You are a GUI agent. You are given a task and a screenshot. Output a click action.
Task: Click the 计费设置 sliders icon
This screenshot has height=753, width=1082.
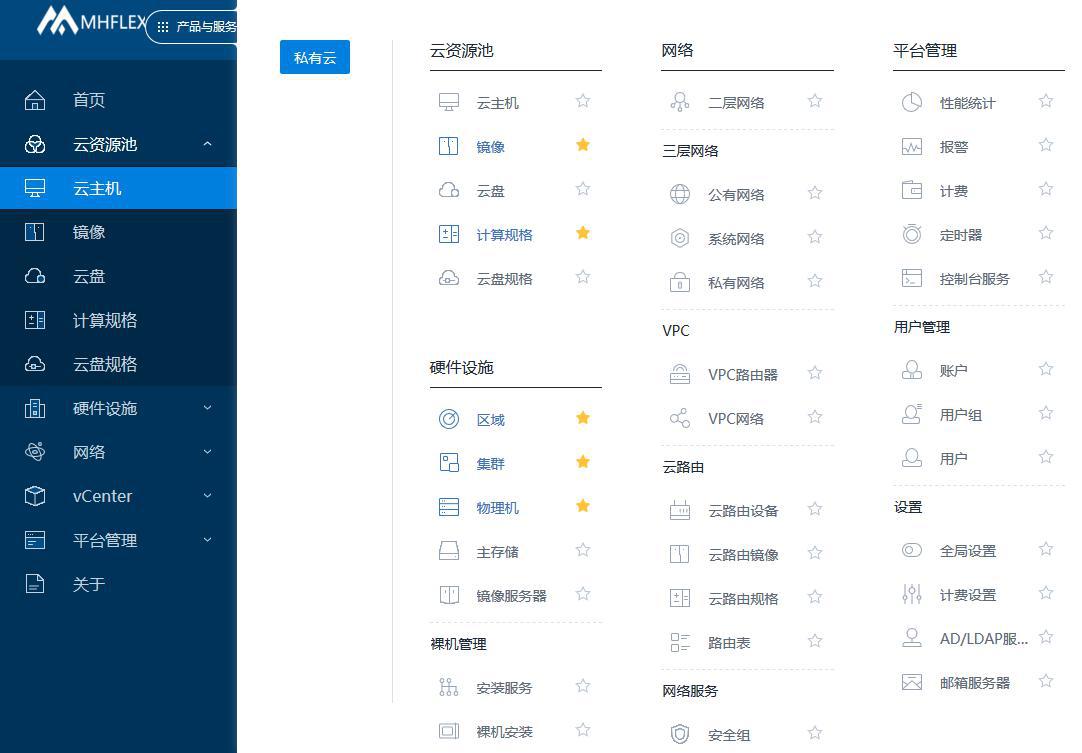coord(912,594)
